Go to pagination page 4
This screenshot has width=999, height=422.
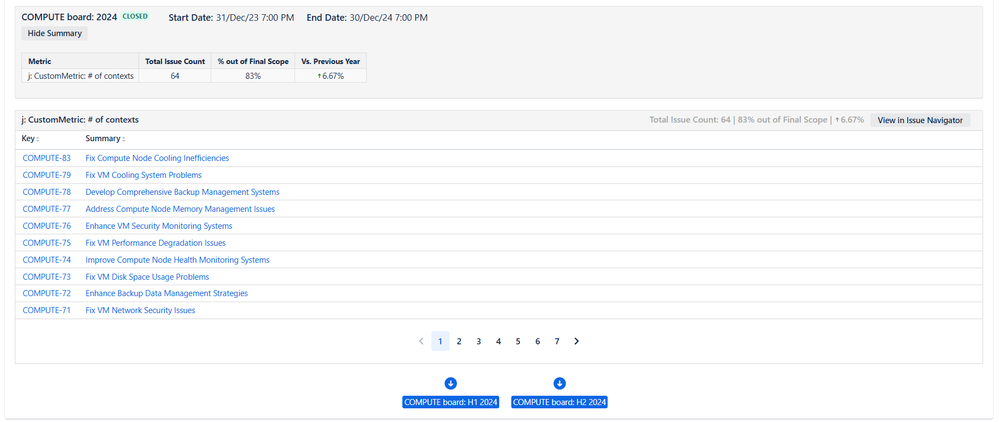[x=498, y=341]
